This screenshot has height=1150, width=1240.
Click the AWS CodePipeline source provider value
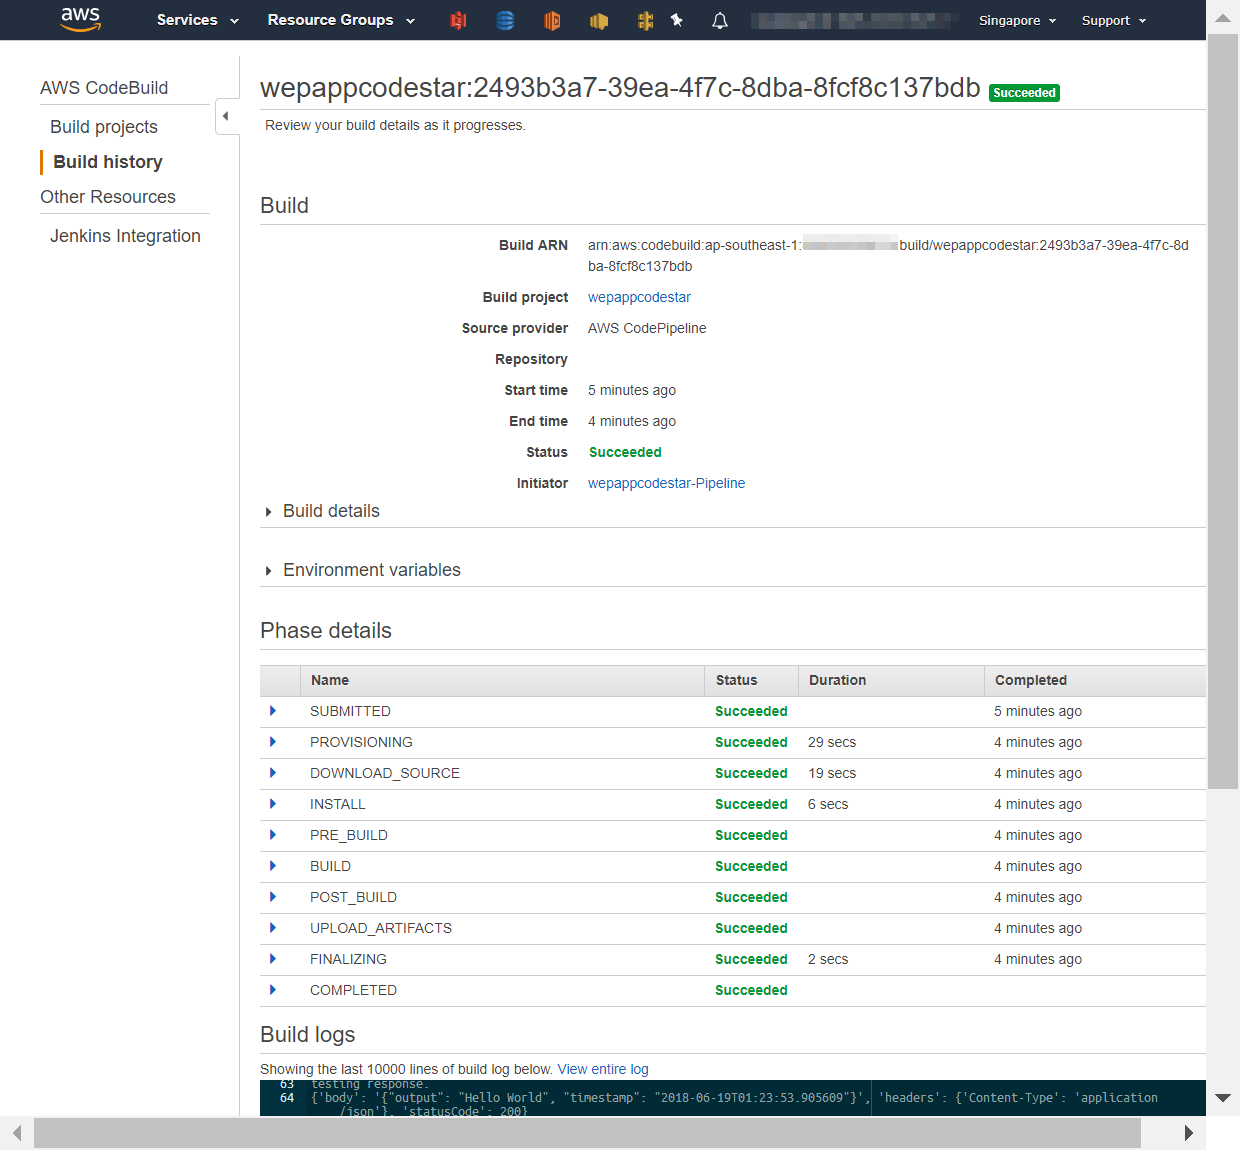point(647,328)
